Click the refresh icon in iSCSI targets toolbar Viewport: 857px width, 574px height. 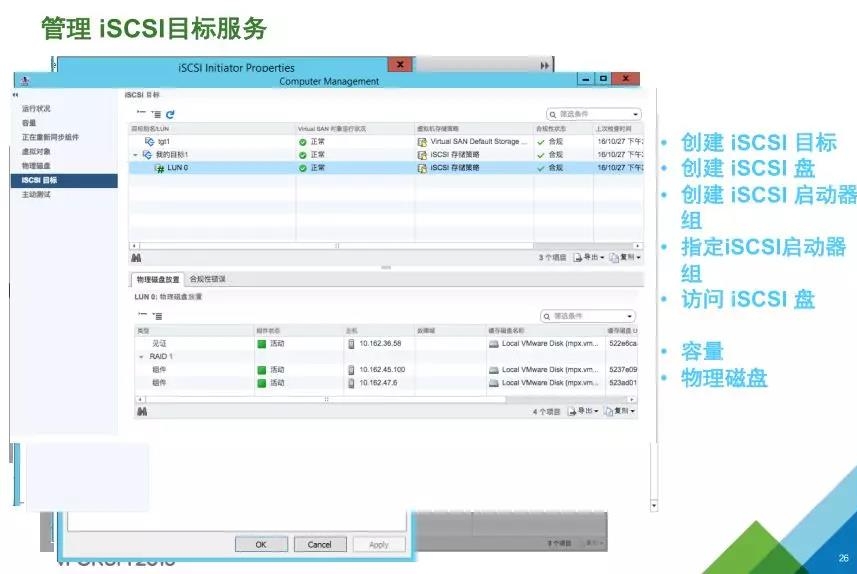[x=170, y=115]
